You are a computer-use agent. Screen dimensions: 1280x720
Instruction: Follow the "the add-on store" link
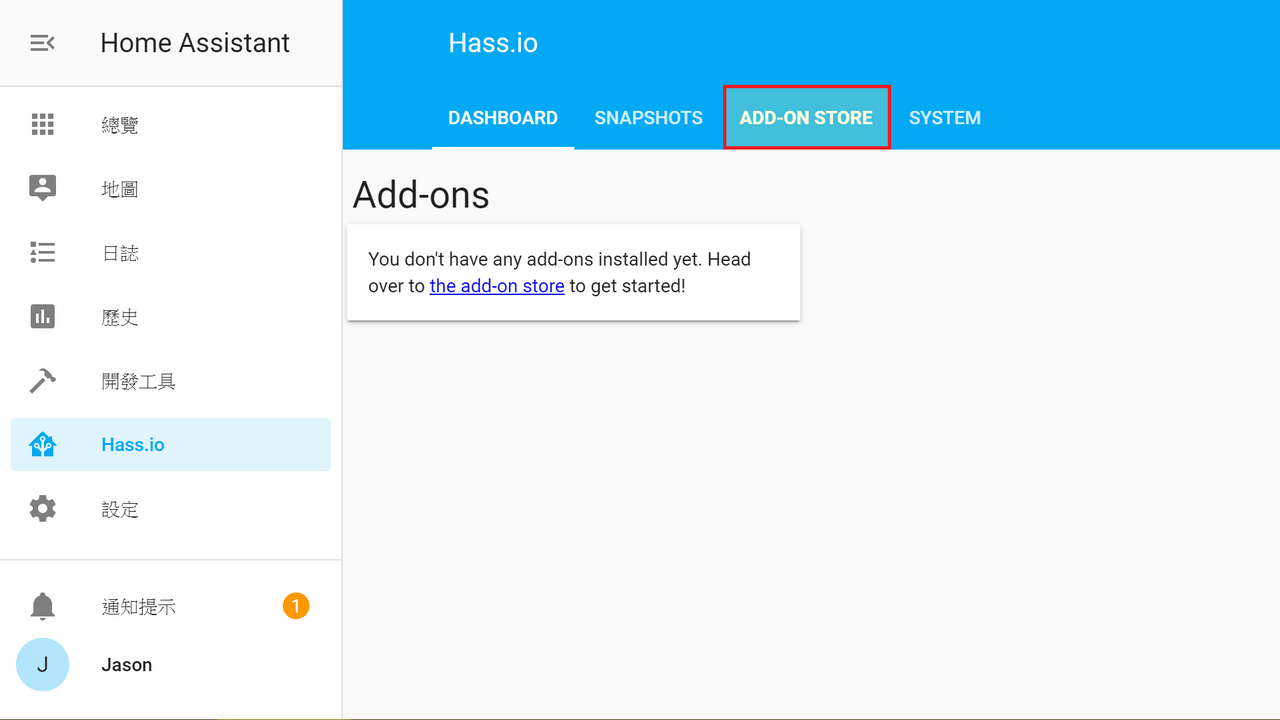[x=497, y=286]
